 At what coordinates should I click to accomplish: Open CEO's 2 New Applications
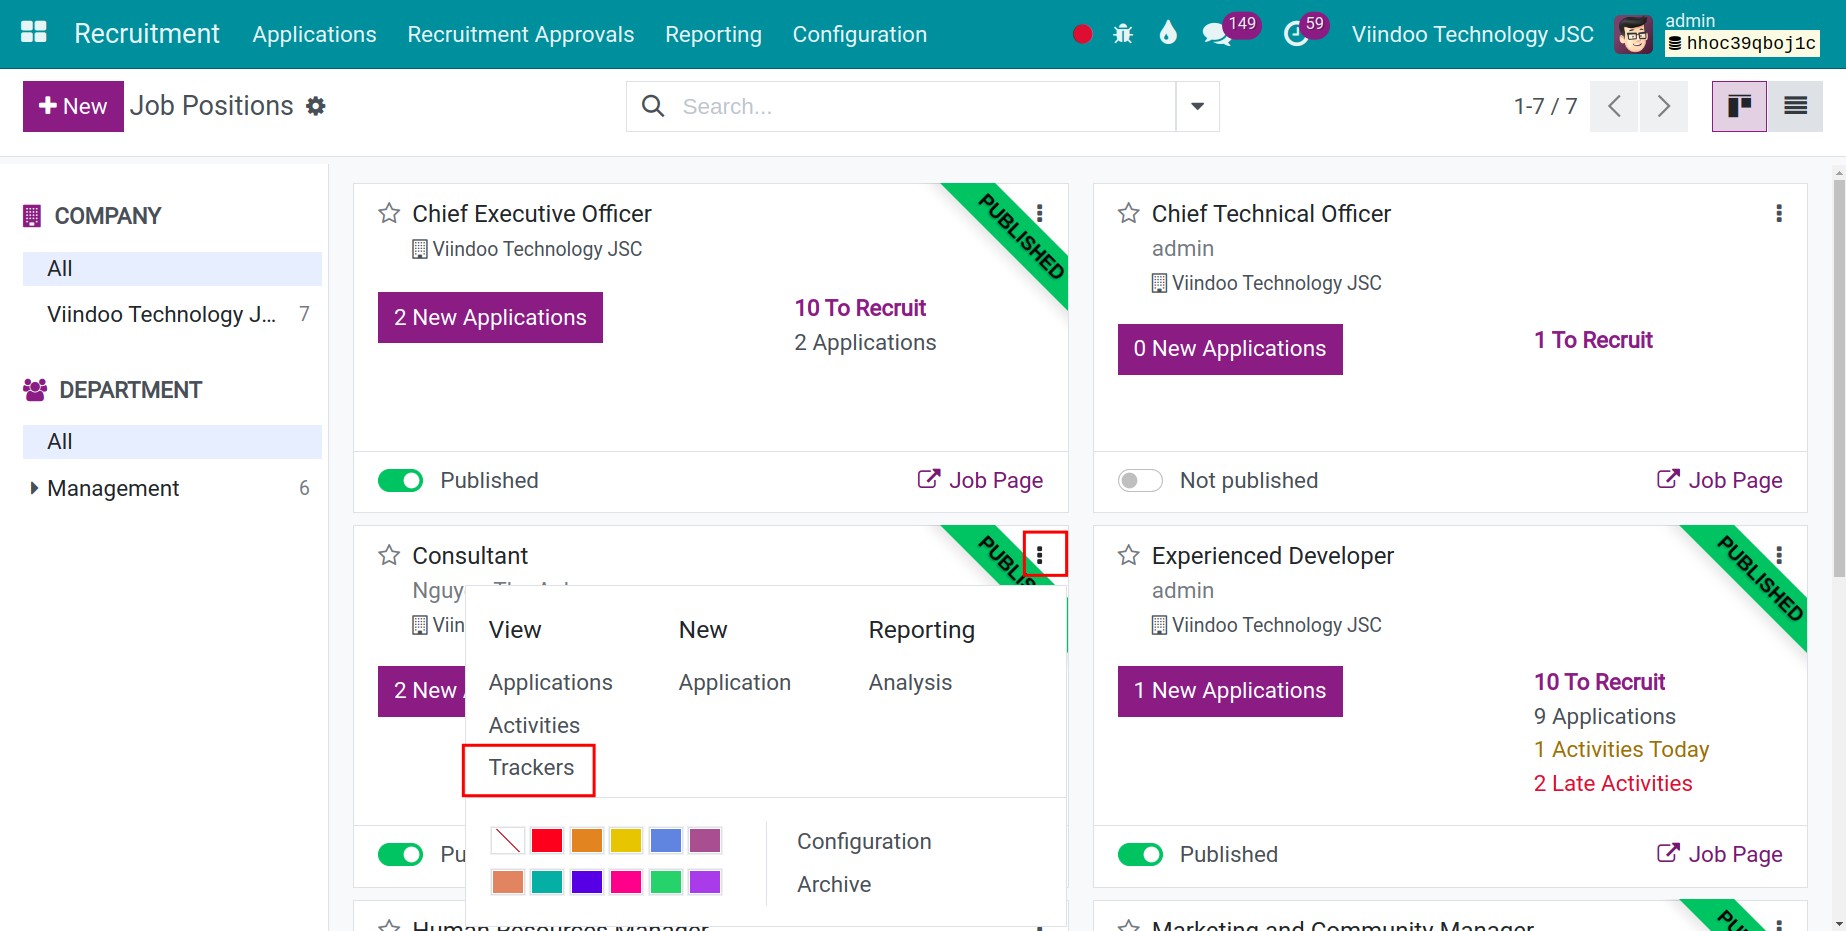(x=490, y=317)
